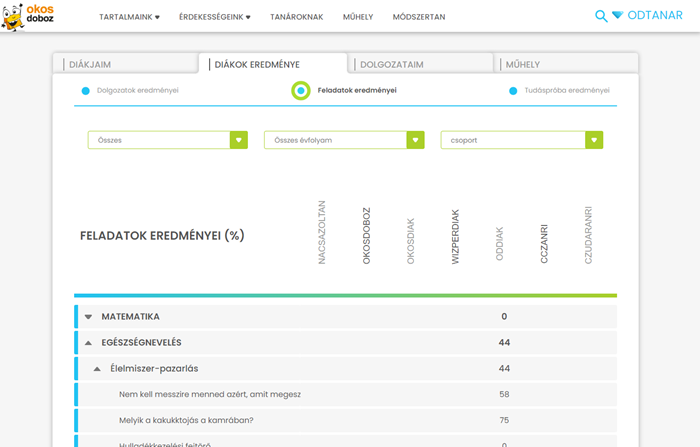This screenshot has height=447, width=700.
Task: Open MŰHELY in top navigation
Action: coord(358,17)
